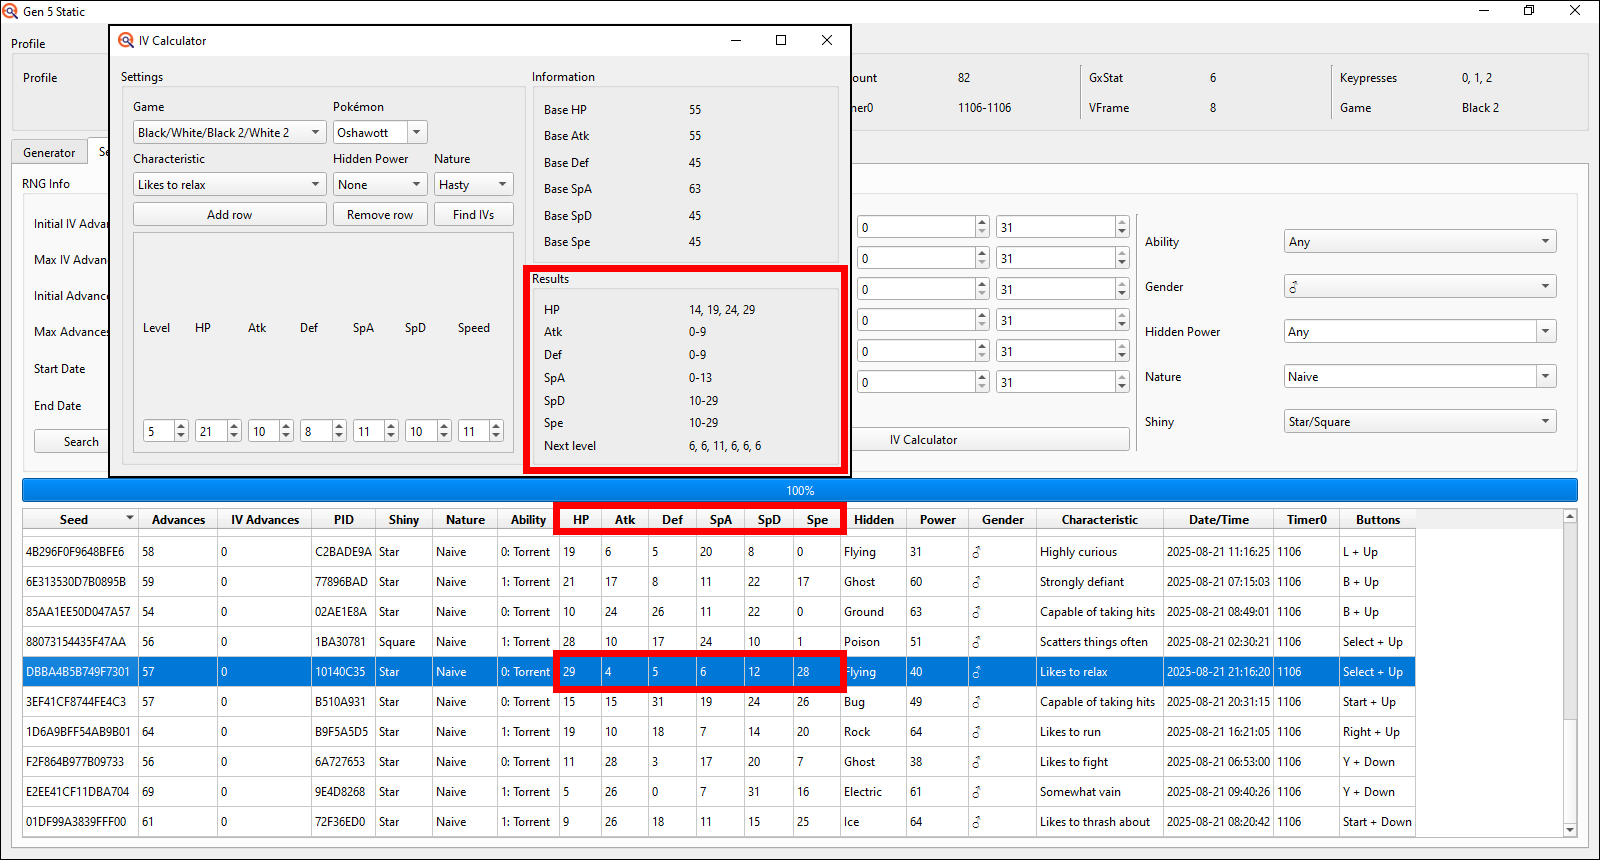
Task: Click the Add row button
Action: [230, 215]
